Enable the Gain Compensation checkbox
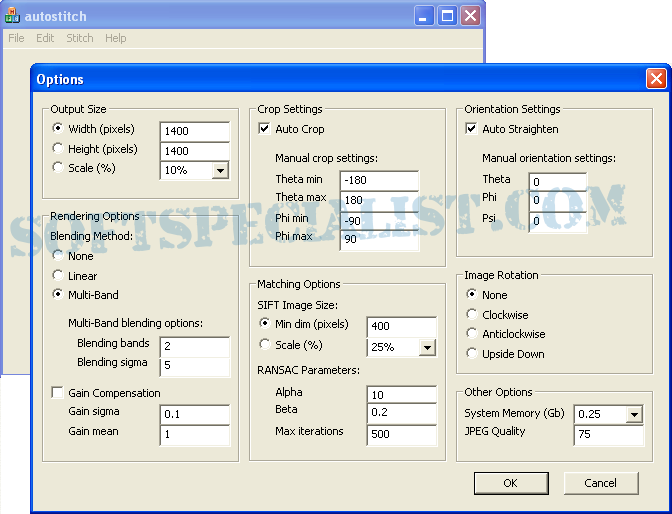 58,393
